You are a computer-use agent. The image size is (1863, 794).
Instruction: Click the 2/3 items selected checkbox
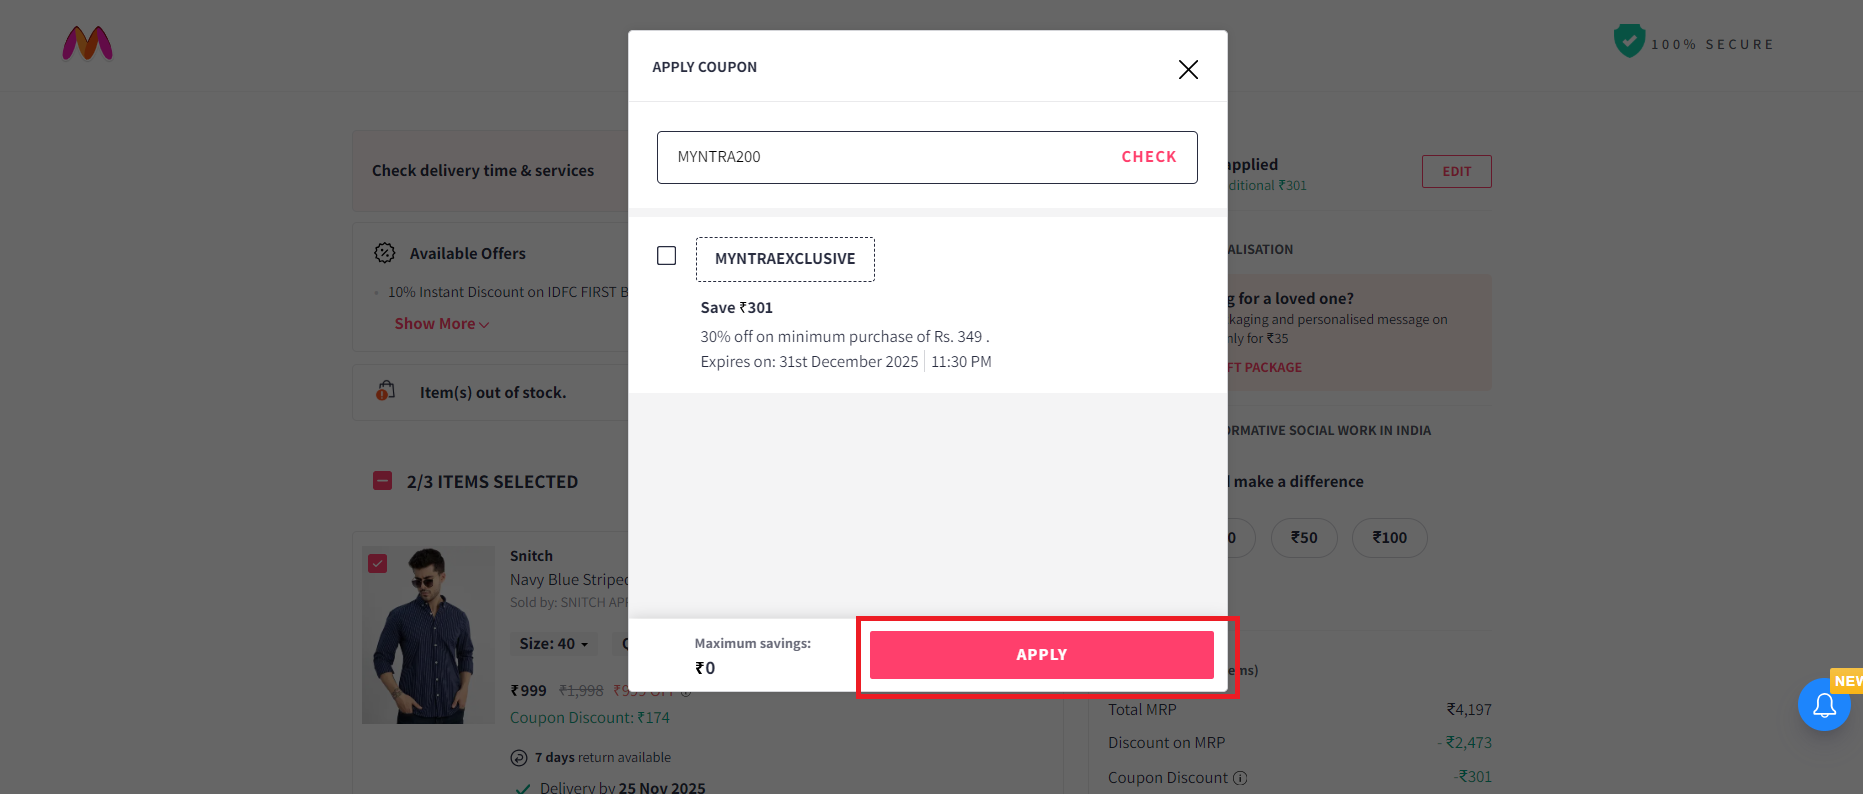point(381,480)
